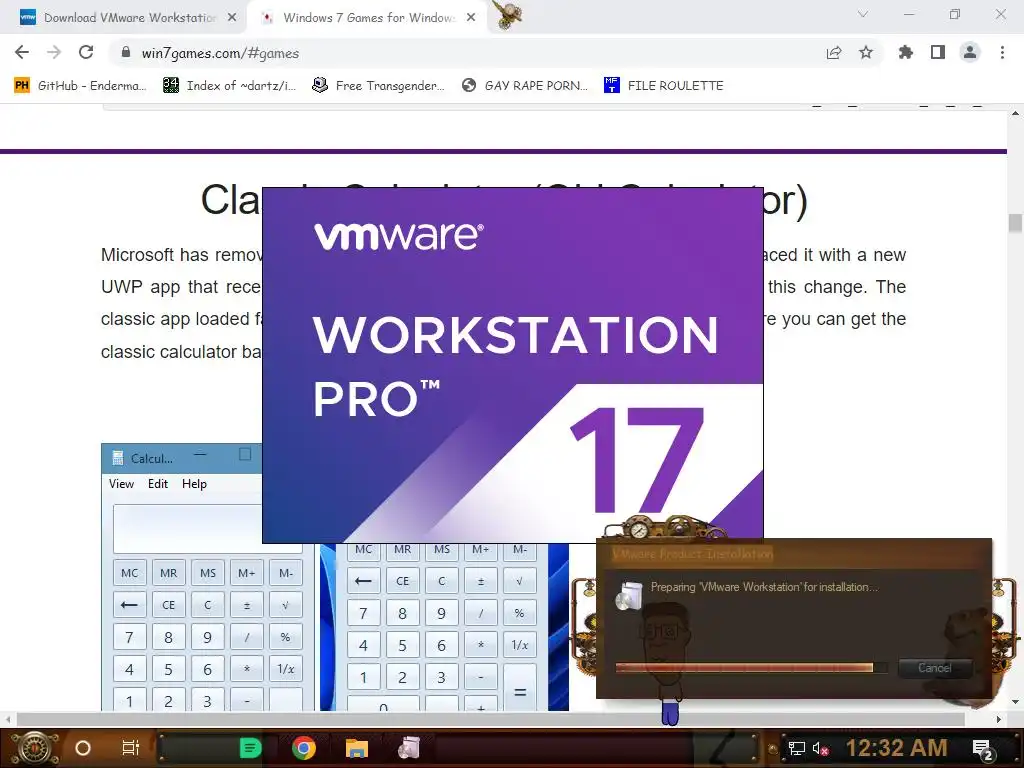Open the FILE ROULETTE bookmark
Viewport: 1024px width, 768px height.
664,86
